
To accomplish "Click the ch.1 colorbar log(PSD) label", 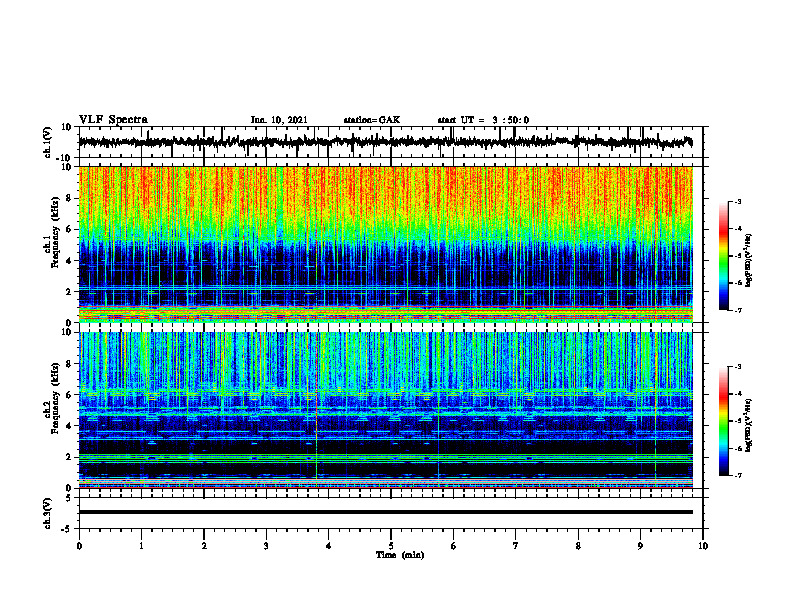I will point(749,261).
